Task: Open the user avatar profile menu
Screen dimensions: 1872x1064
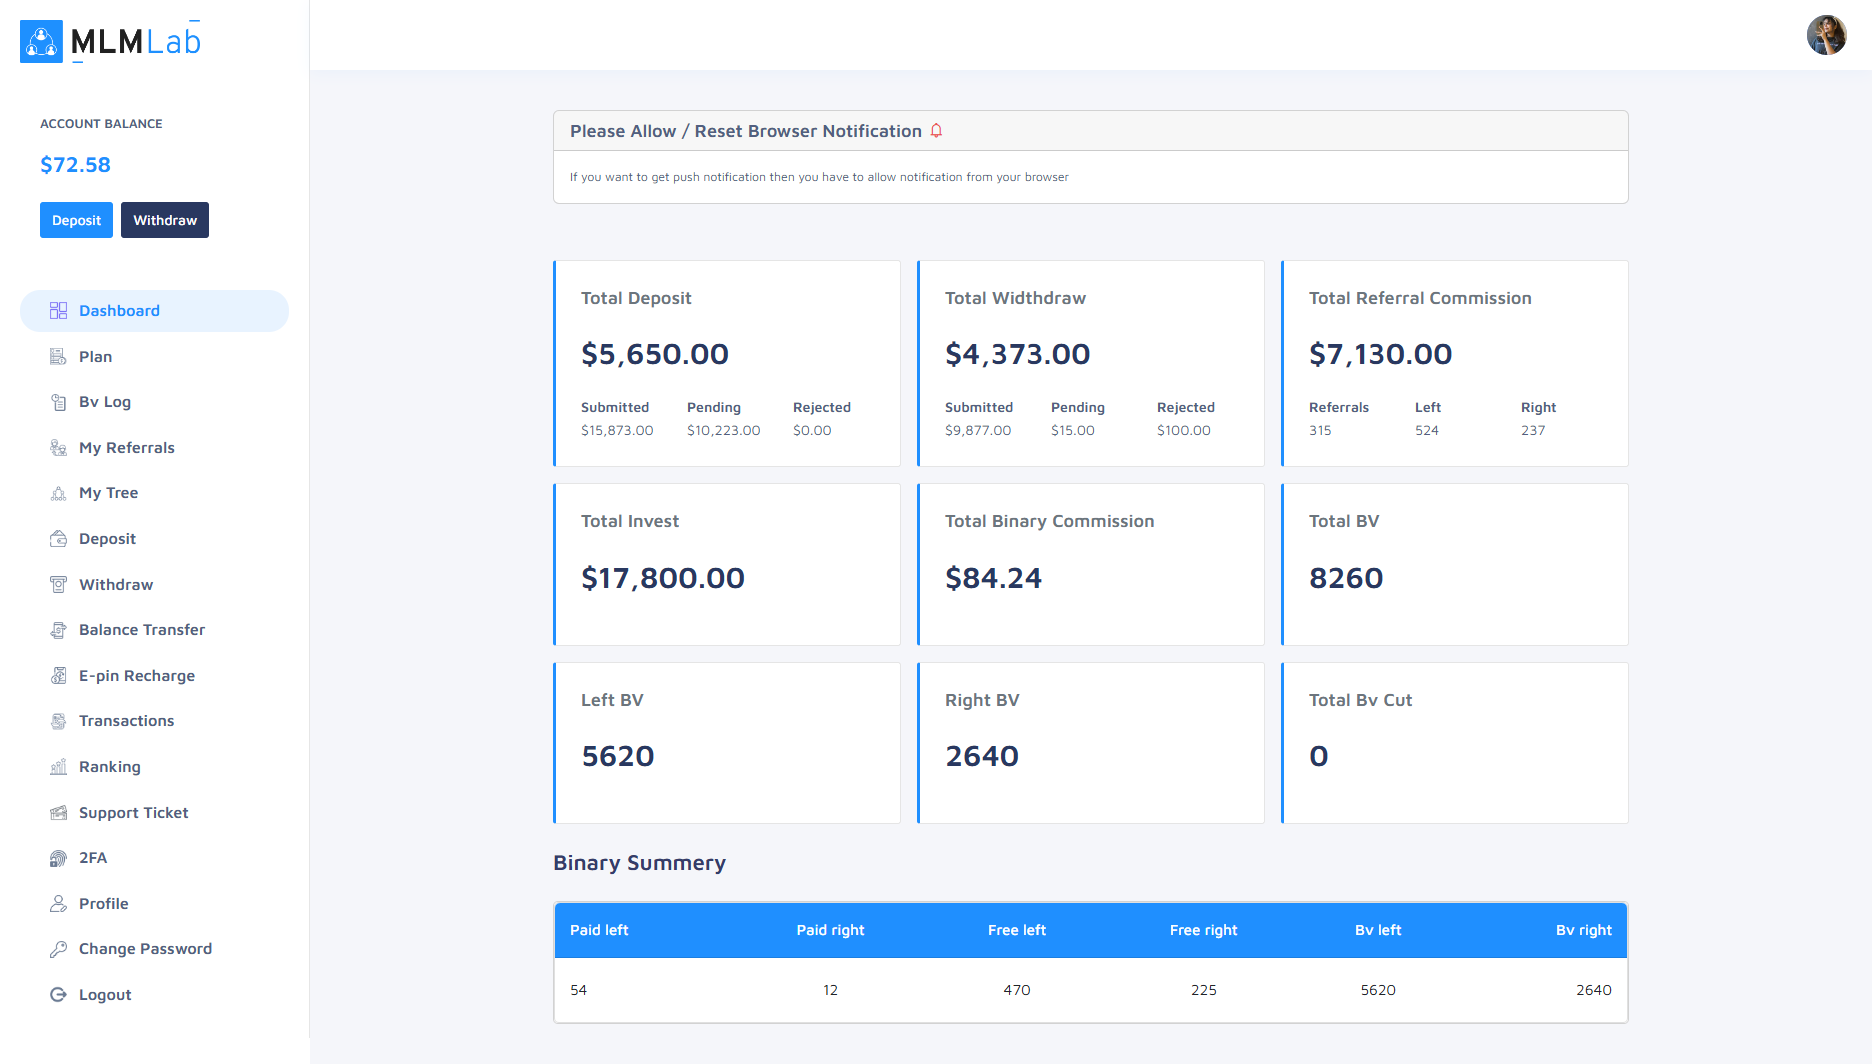Action: (1826, 35)
